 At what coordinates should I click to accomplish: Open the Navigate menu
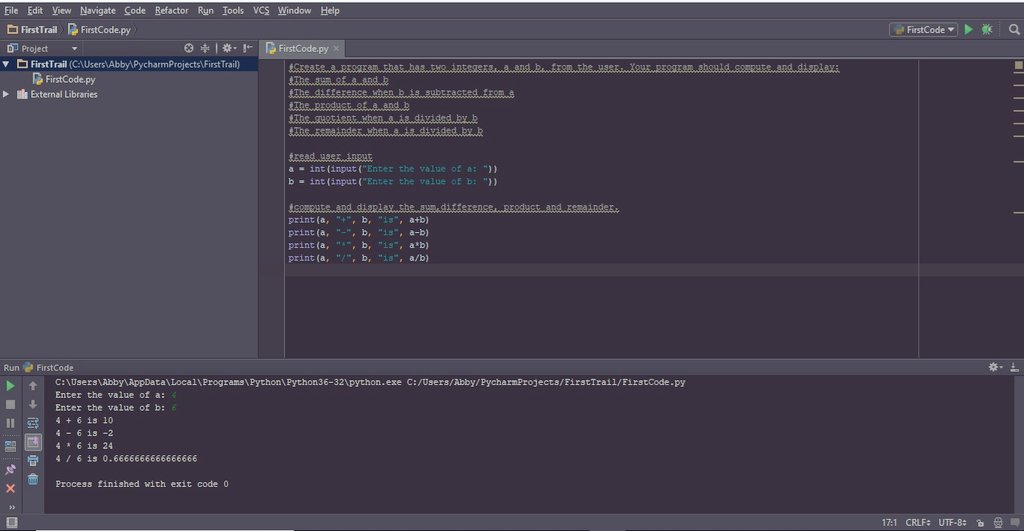click(97, 10)
